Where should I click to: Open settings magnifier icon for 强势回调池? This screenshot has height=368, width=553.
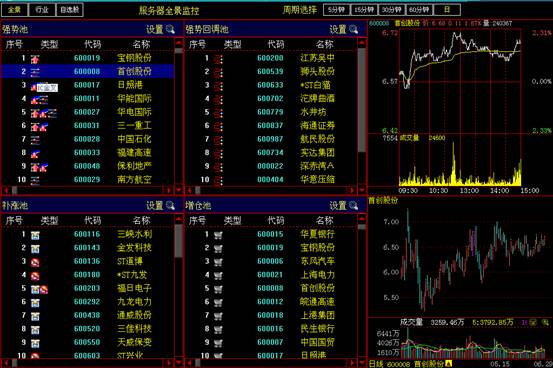[353, 29]
